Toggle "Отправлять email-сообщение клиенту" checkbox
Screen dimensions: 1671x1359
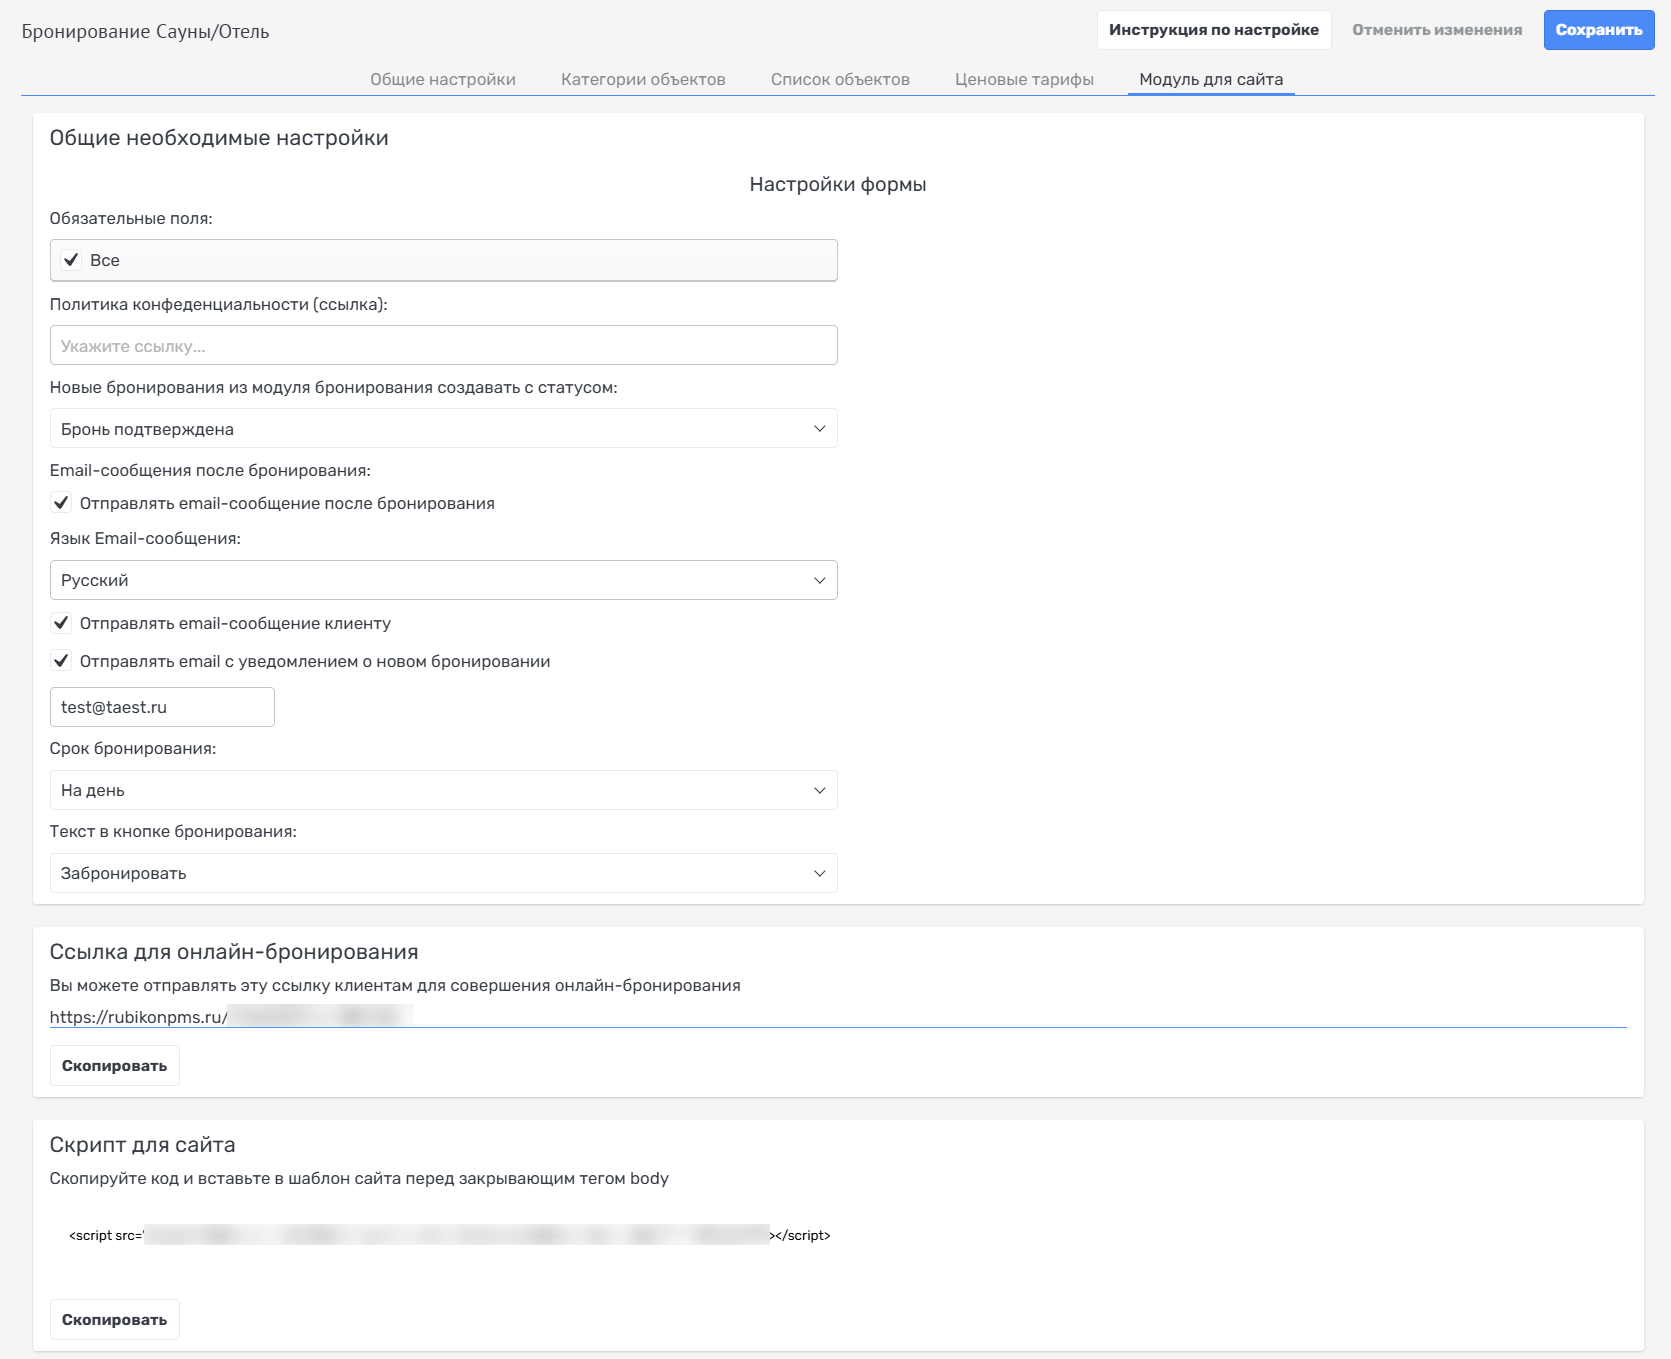(61, 623)
